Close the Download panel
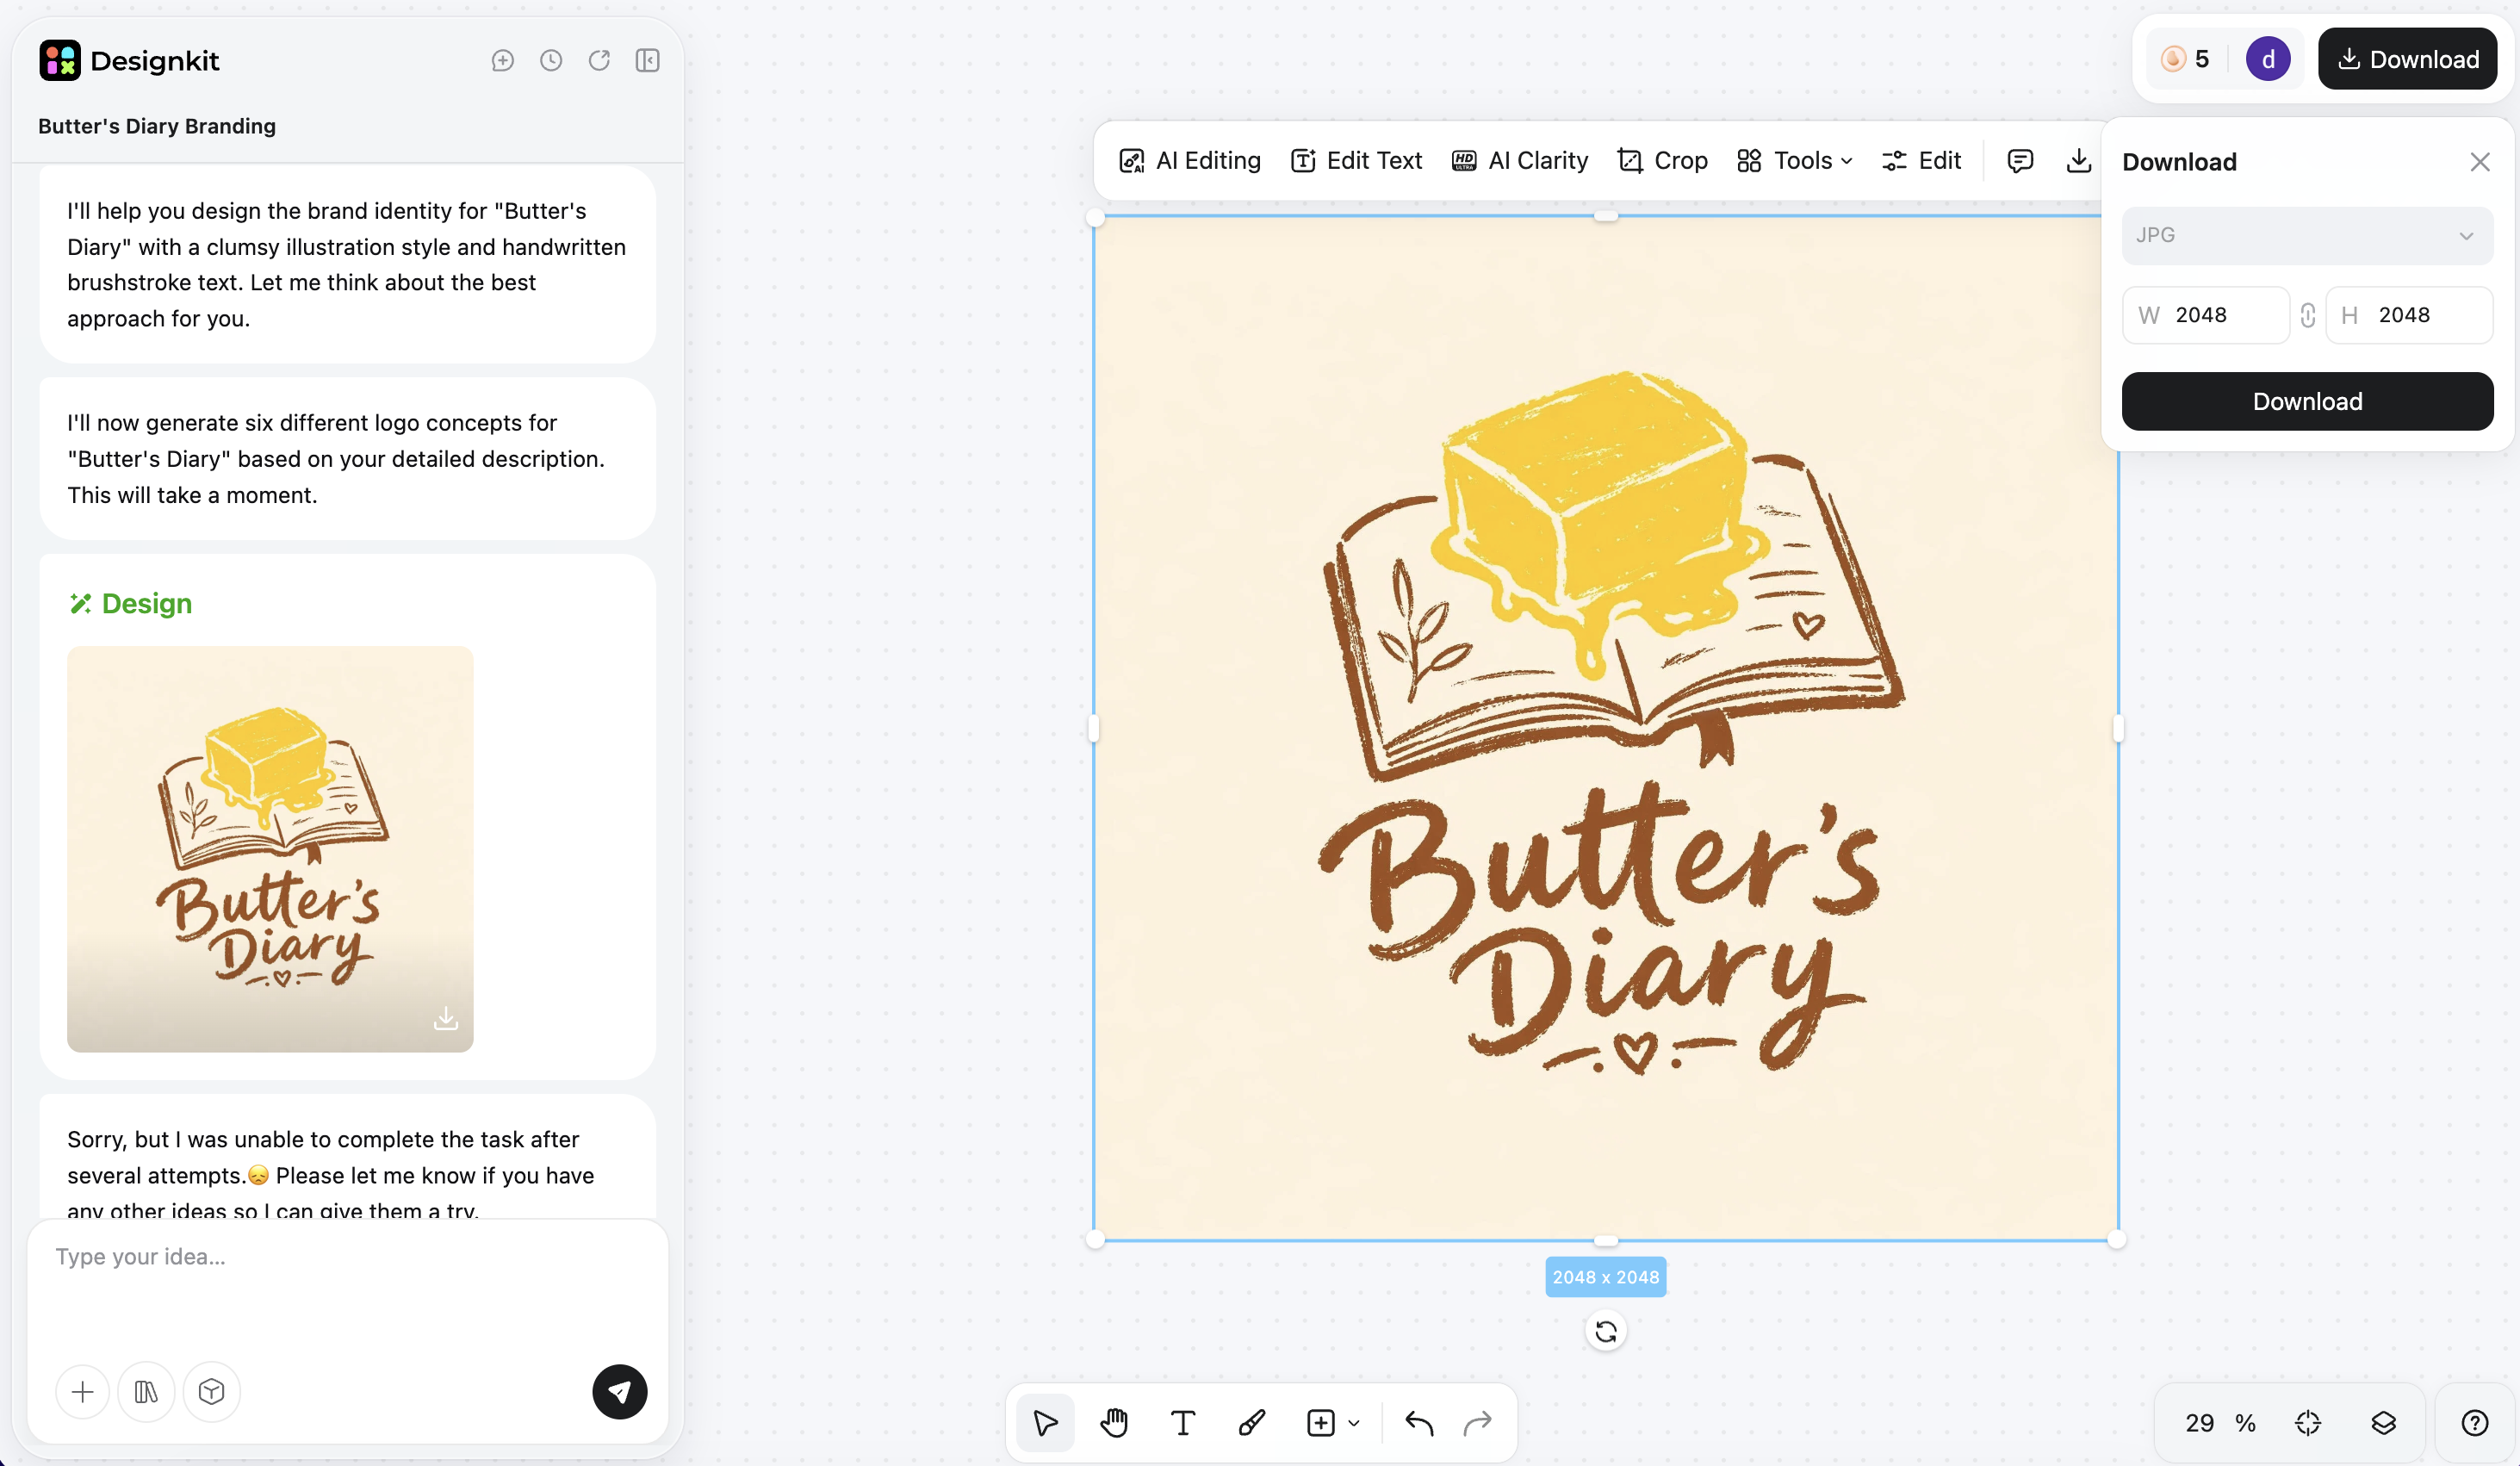The width and height of the screenshot is (2520, 1466). (x=2479, y=162)
